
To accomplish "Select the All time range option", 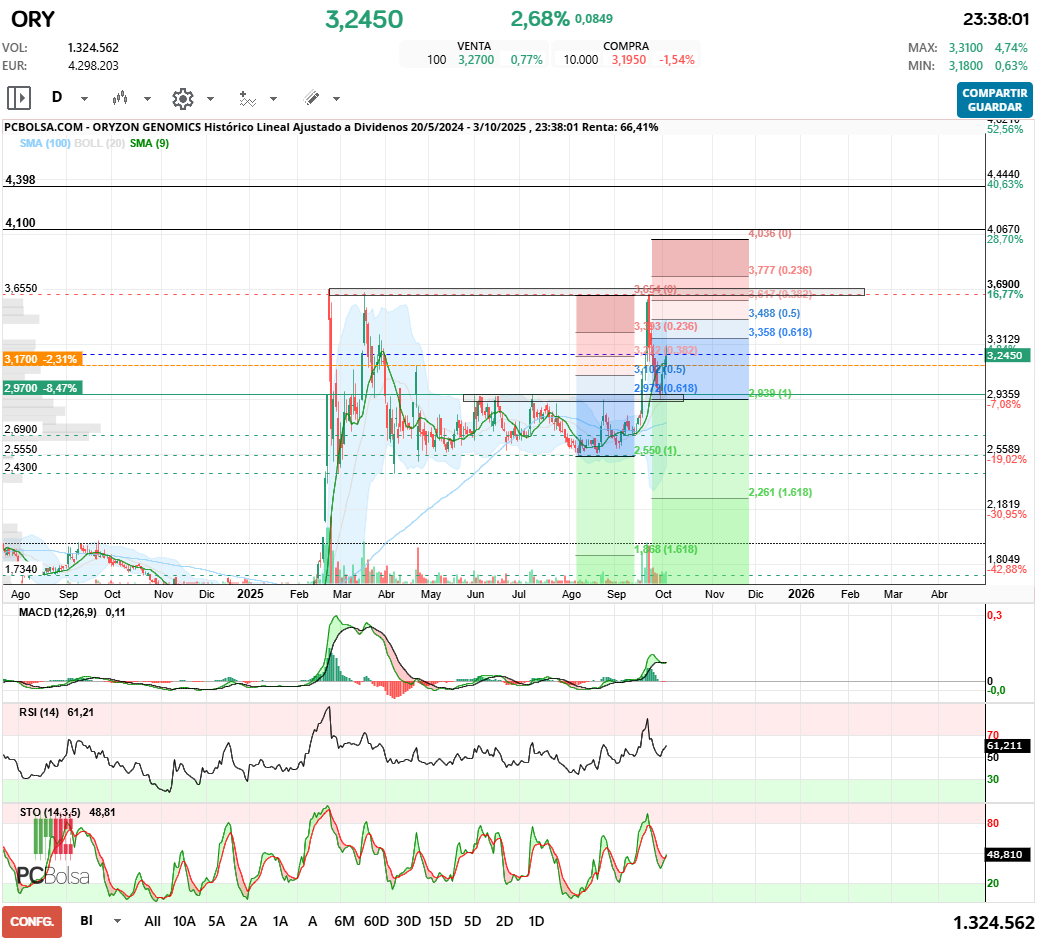I will pos(152,921).
